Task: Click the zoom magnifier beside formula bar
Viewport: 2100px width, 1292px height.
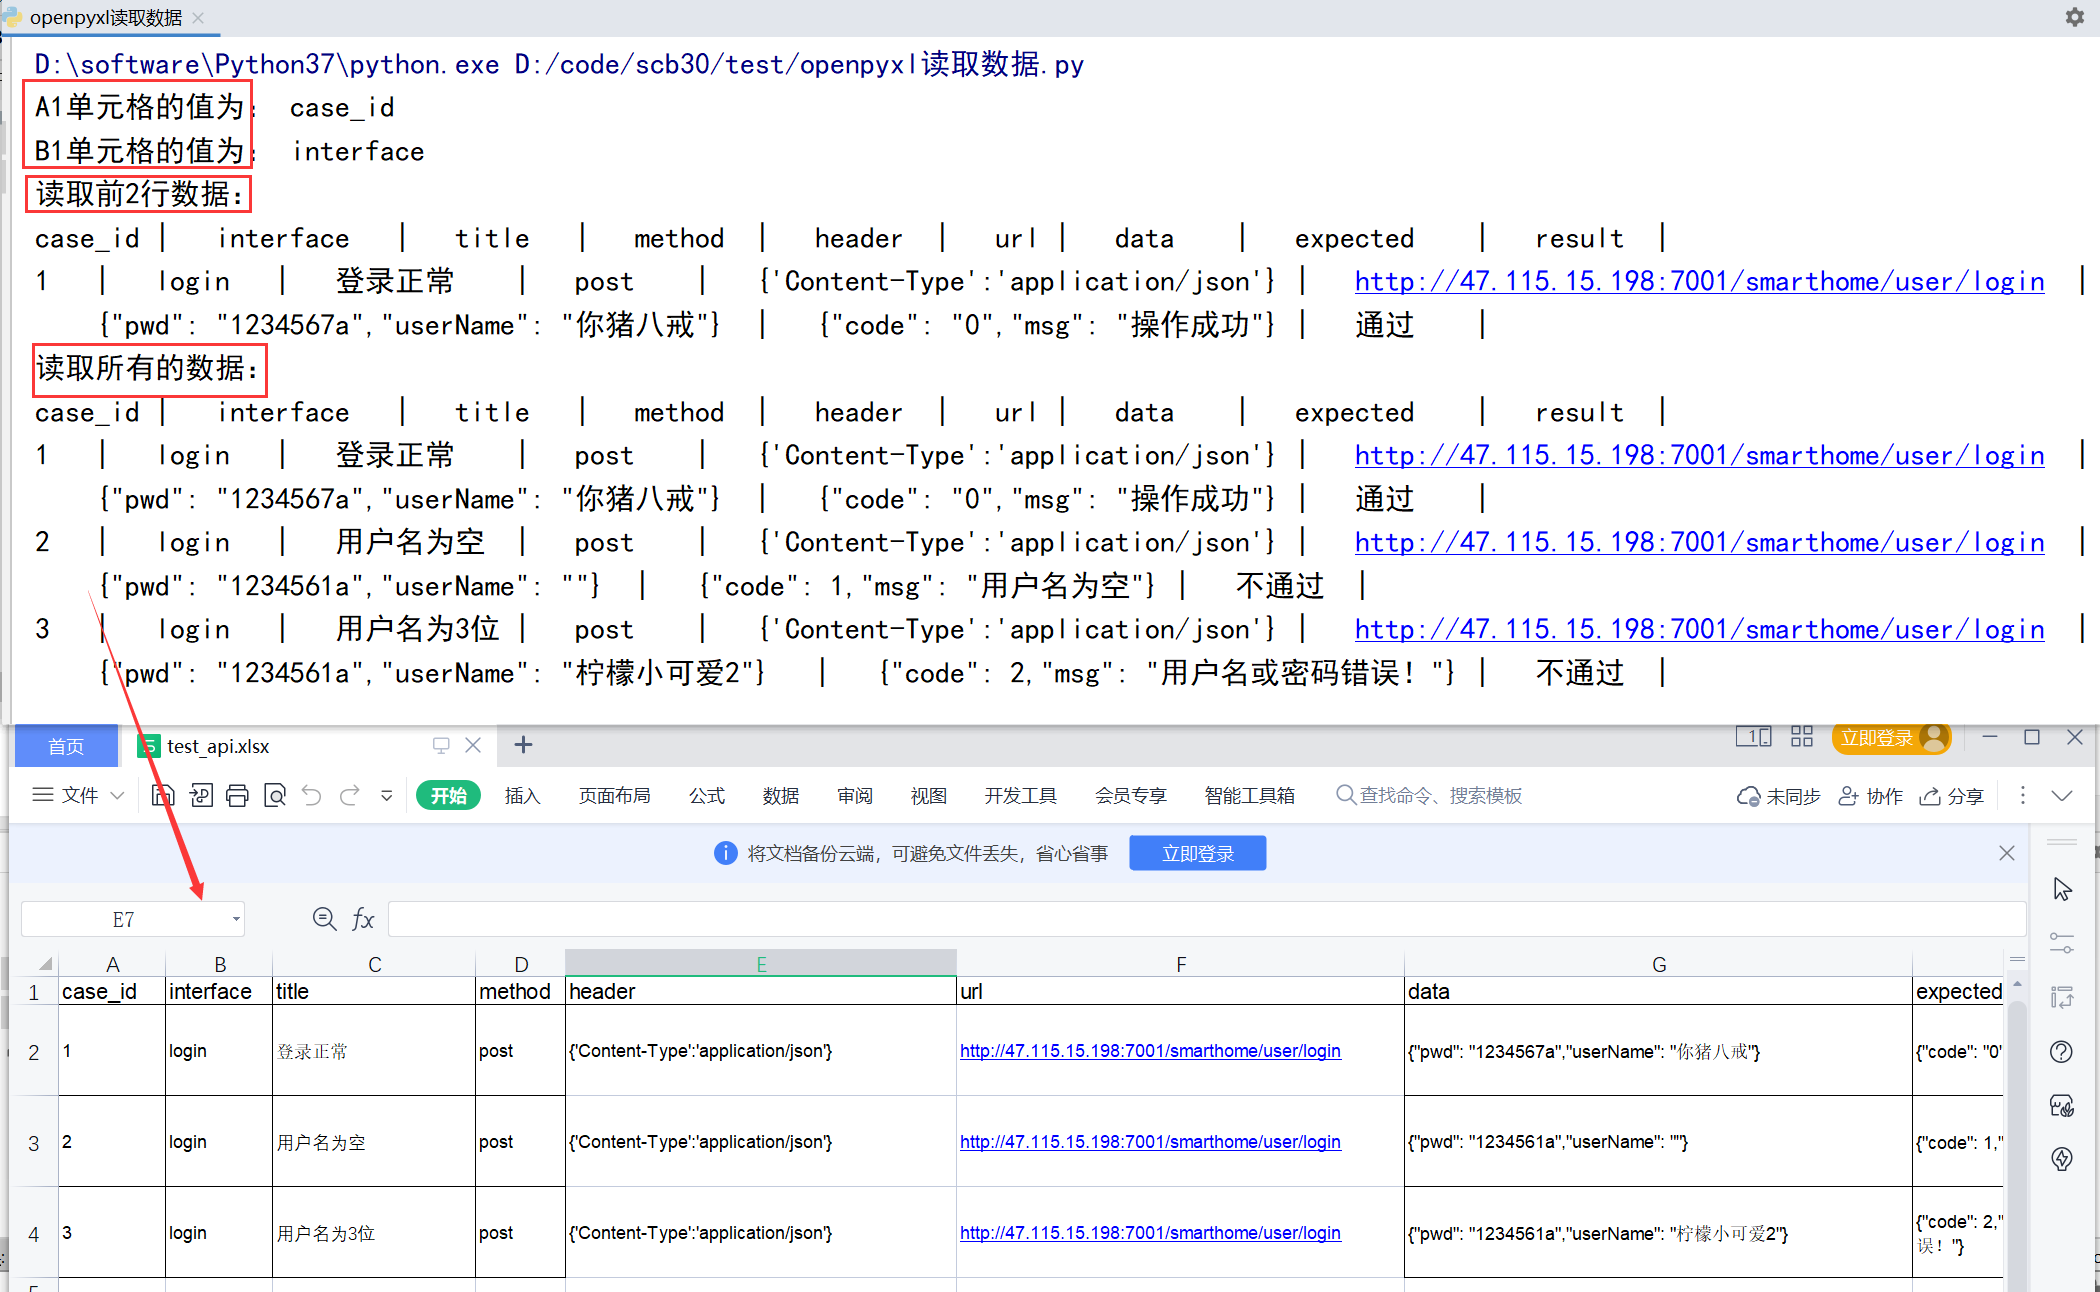Action: click(x=324, y=919)
